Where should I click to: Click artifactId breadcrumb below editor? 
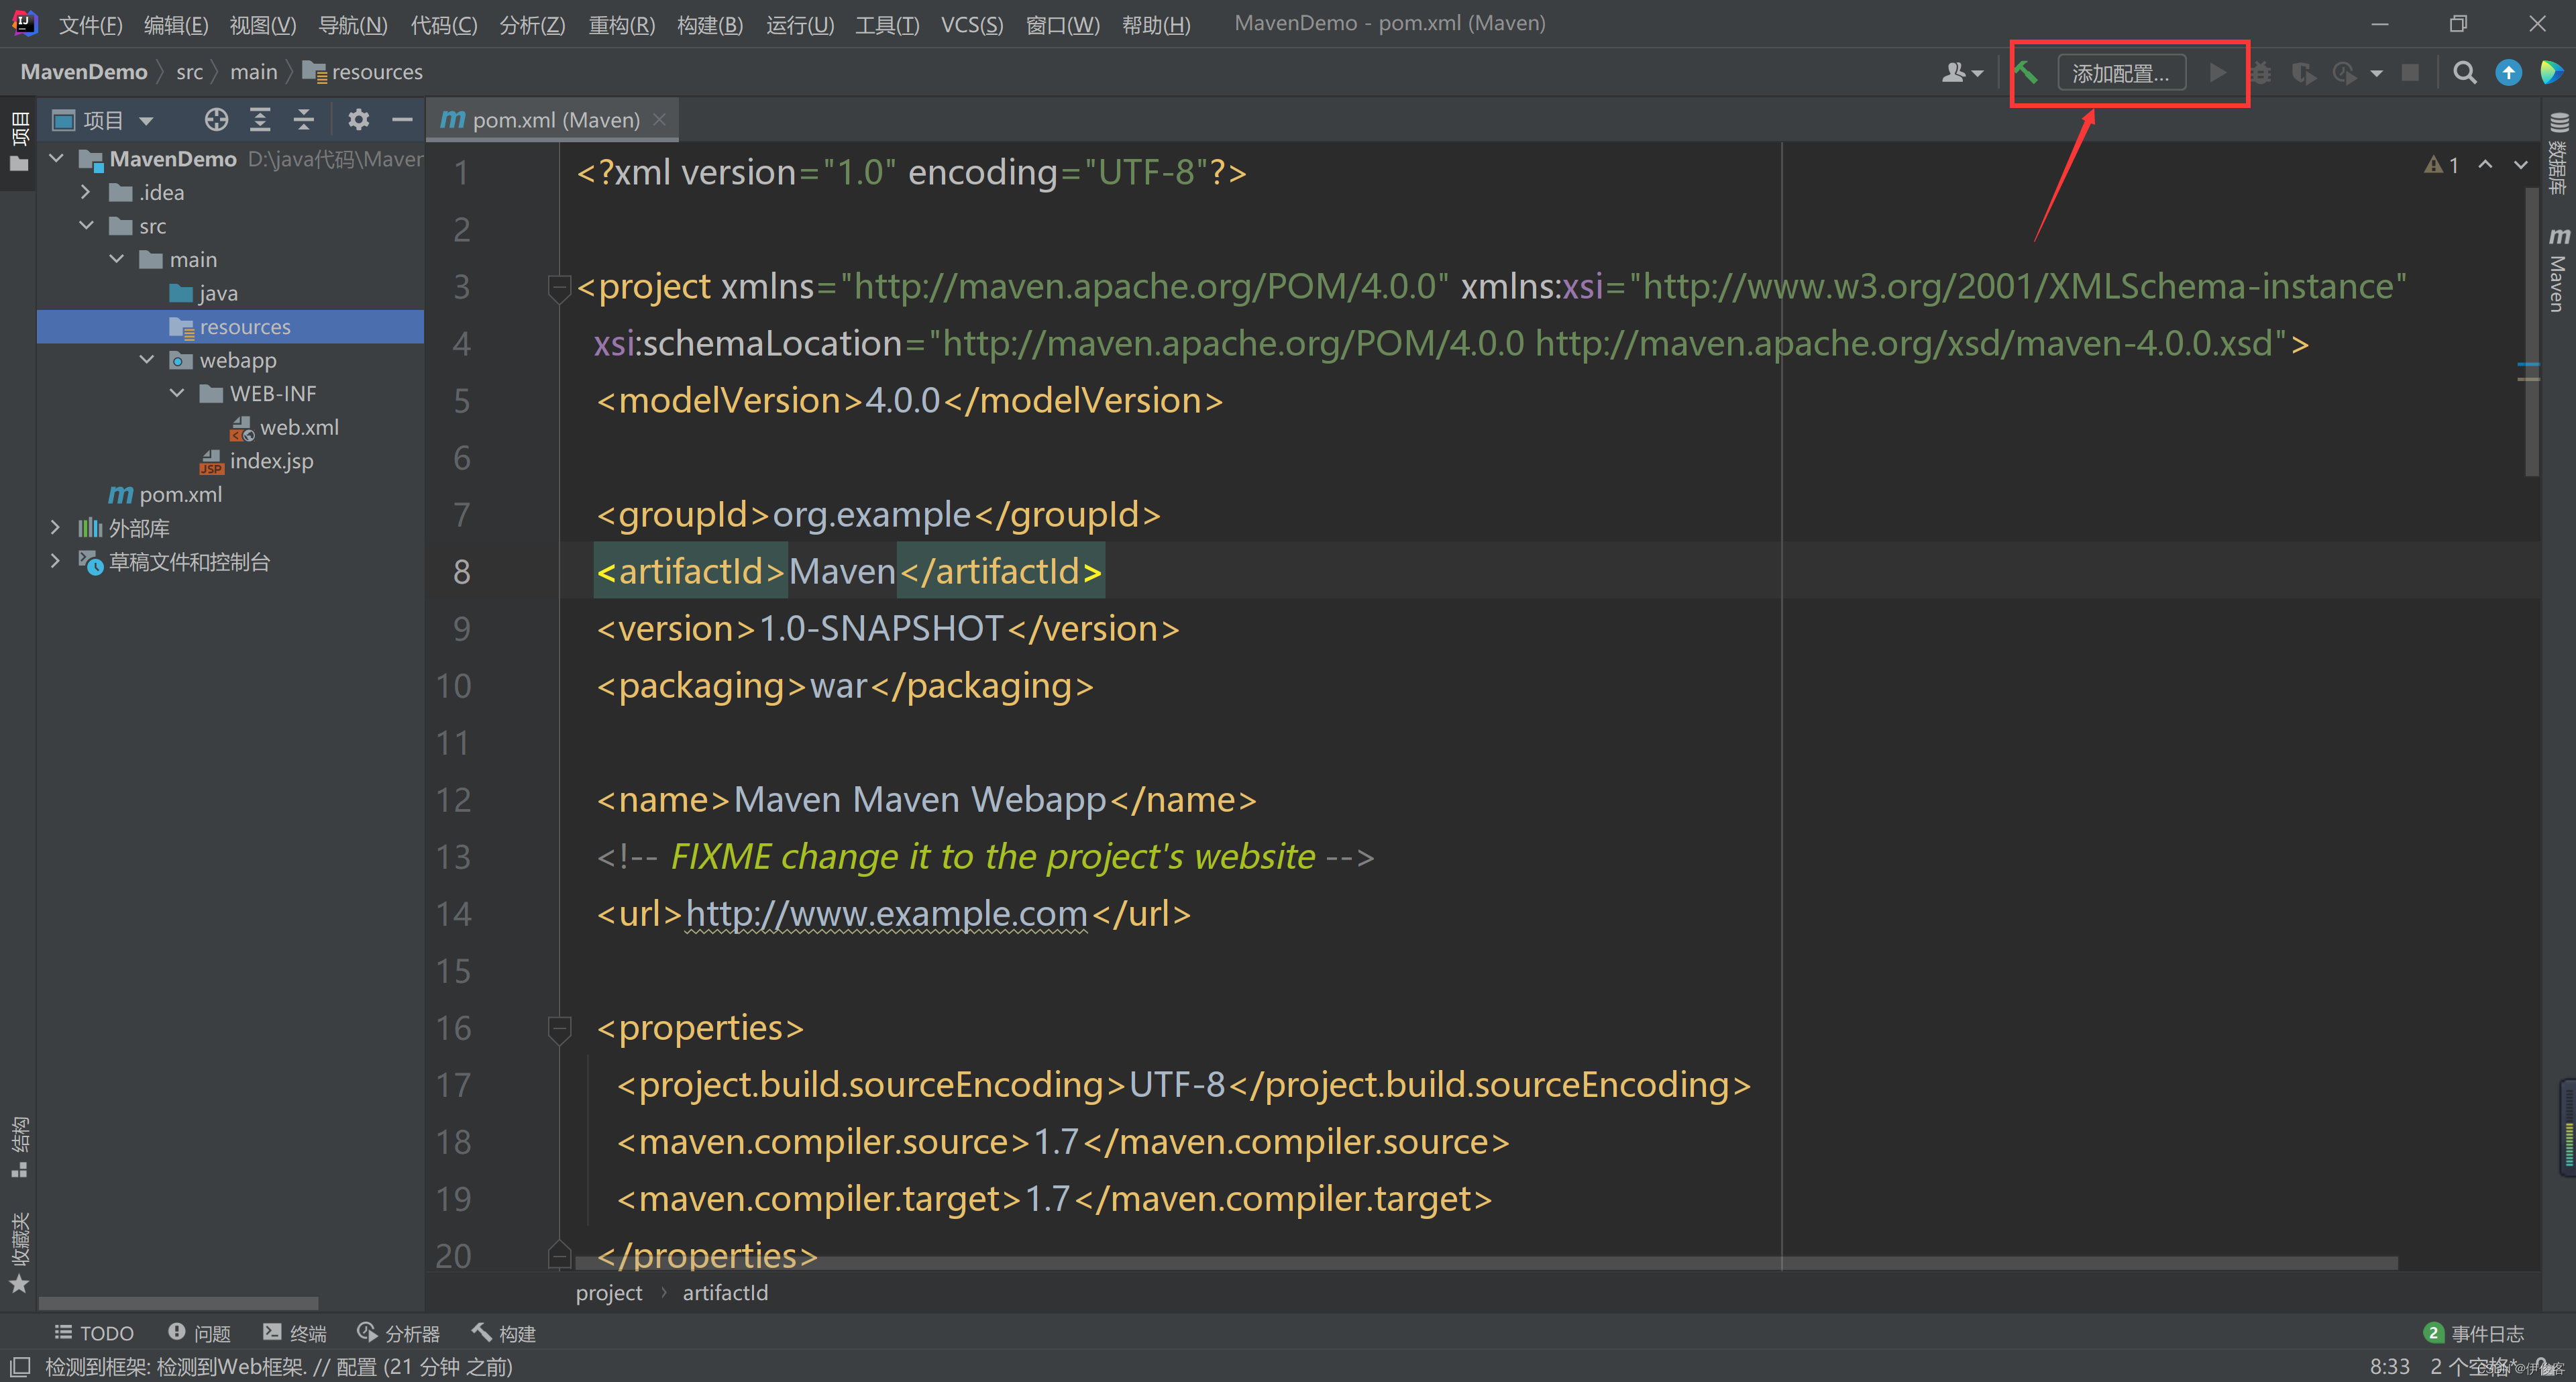click(x=725, y=1292)
